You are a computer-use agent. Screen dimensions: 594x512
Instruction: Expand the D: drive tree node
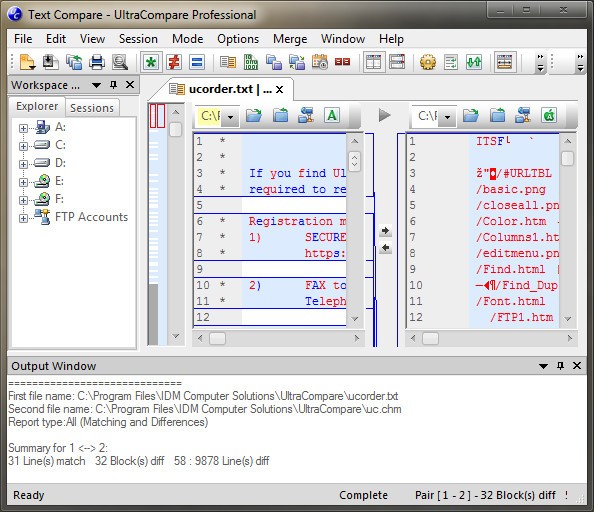pyautogui.click(x=23, y=164)
